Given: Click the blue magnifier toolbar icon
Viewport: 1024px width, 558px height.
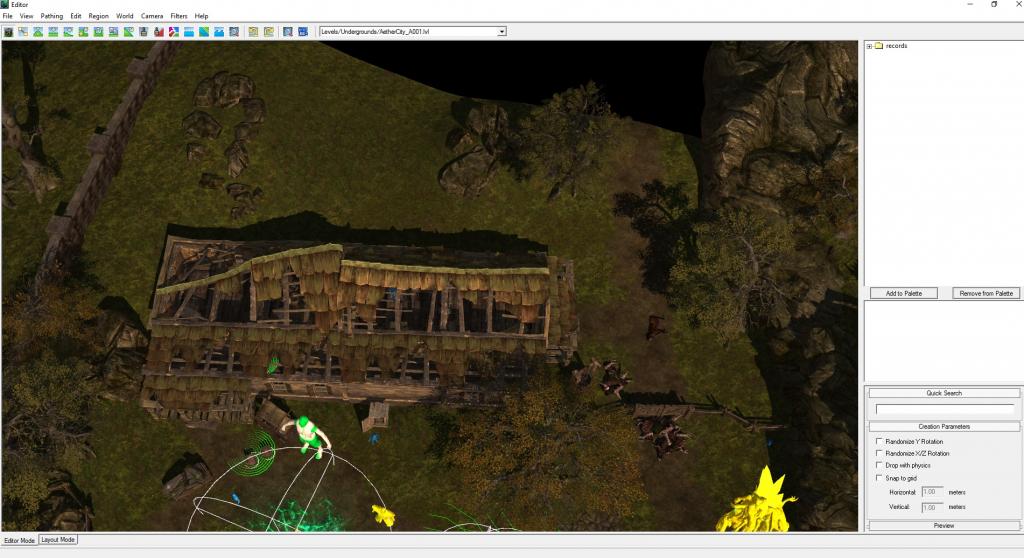Looking at the screenshot, I should 288,31.
